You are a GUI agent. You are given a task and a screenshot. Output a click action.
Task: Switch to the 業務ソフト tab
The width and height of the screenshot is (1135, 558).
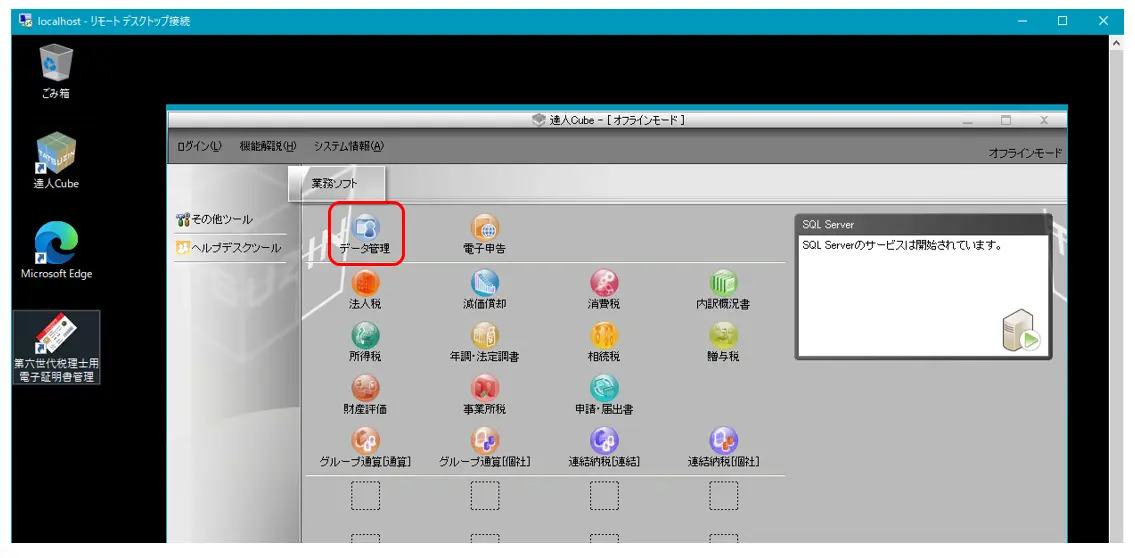click(x=335, y=184)
